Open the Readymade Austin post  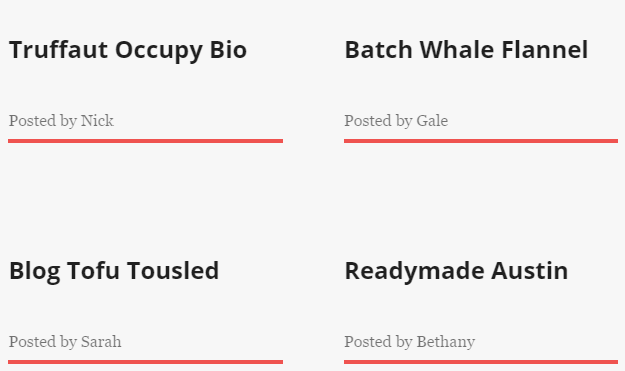tap(456, 272)
